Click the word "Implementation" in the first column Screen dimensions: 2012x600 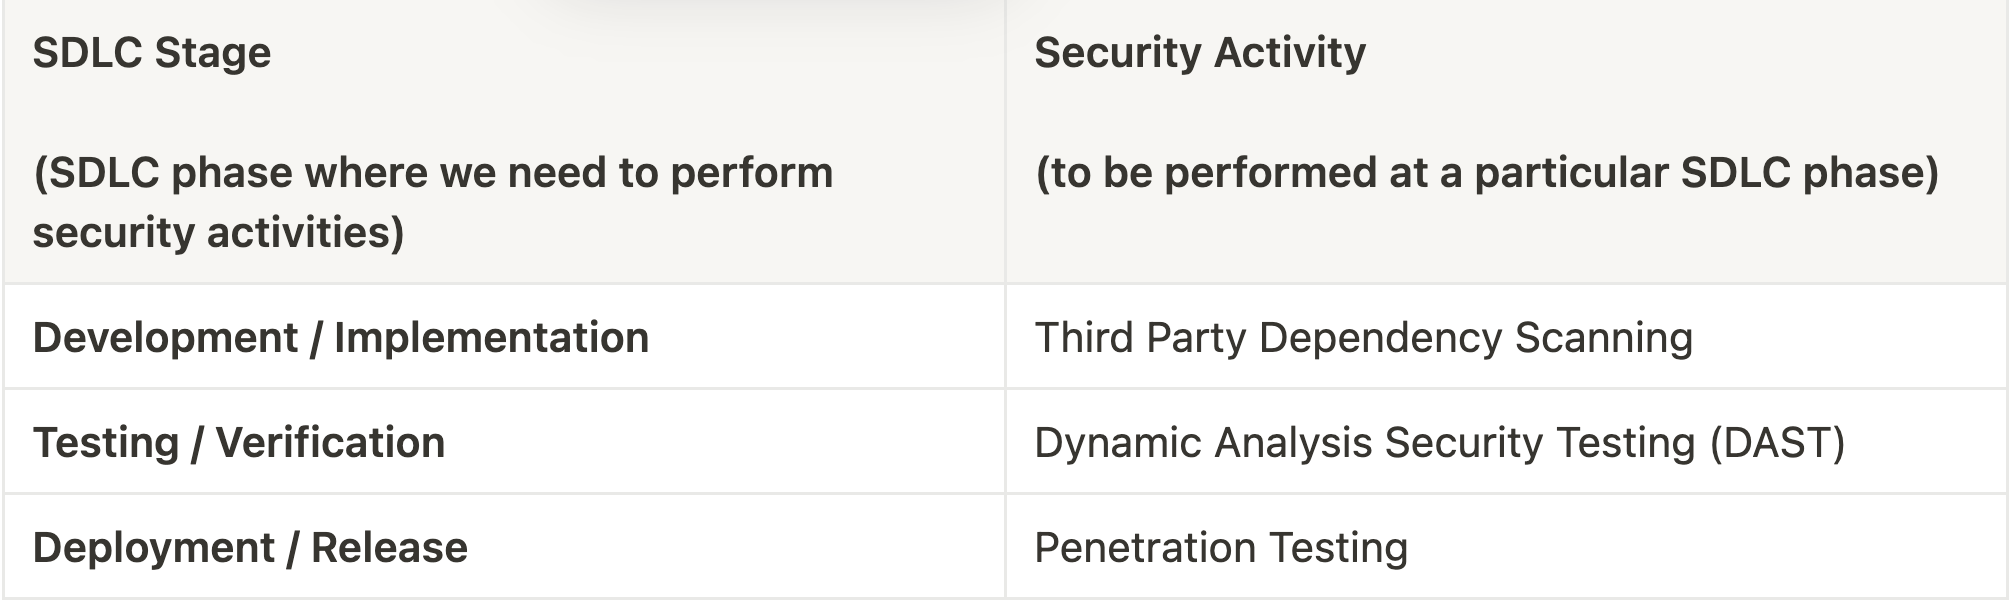coord(491,338)
